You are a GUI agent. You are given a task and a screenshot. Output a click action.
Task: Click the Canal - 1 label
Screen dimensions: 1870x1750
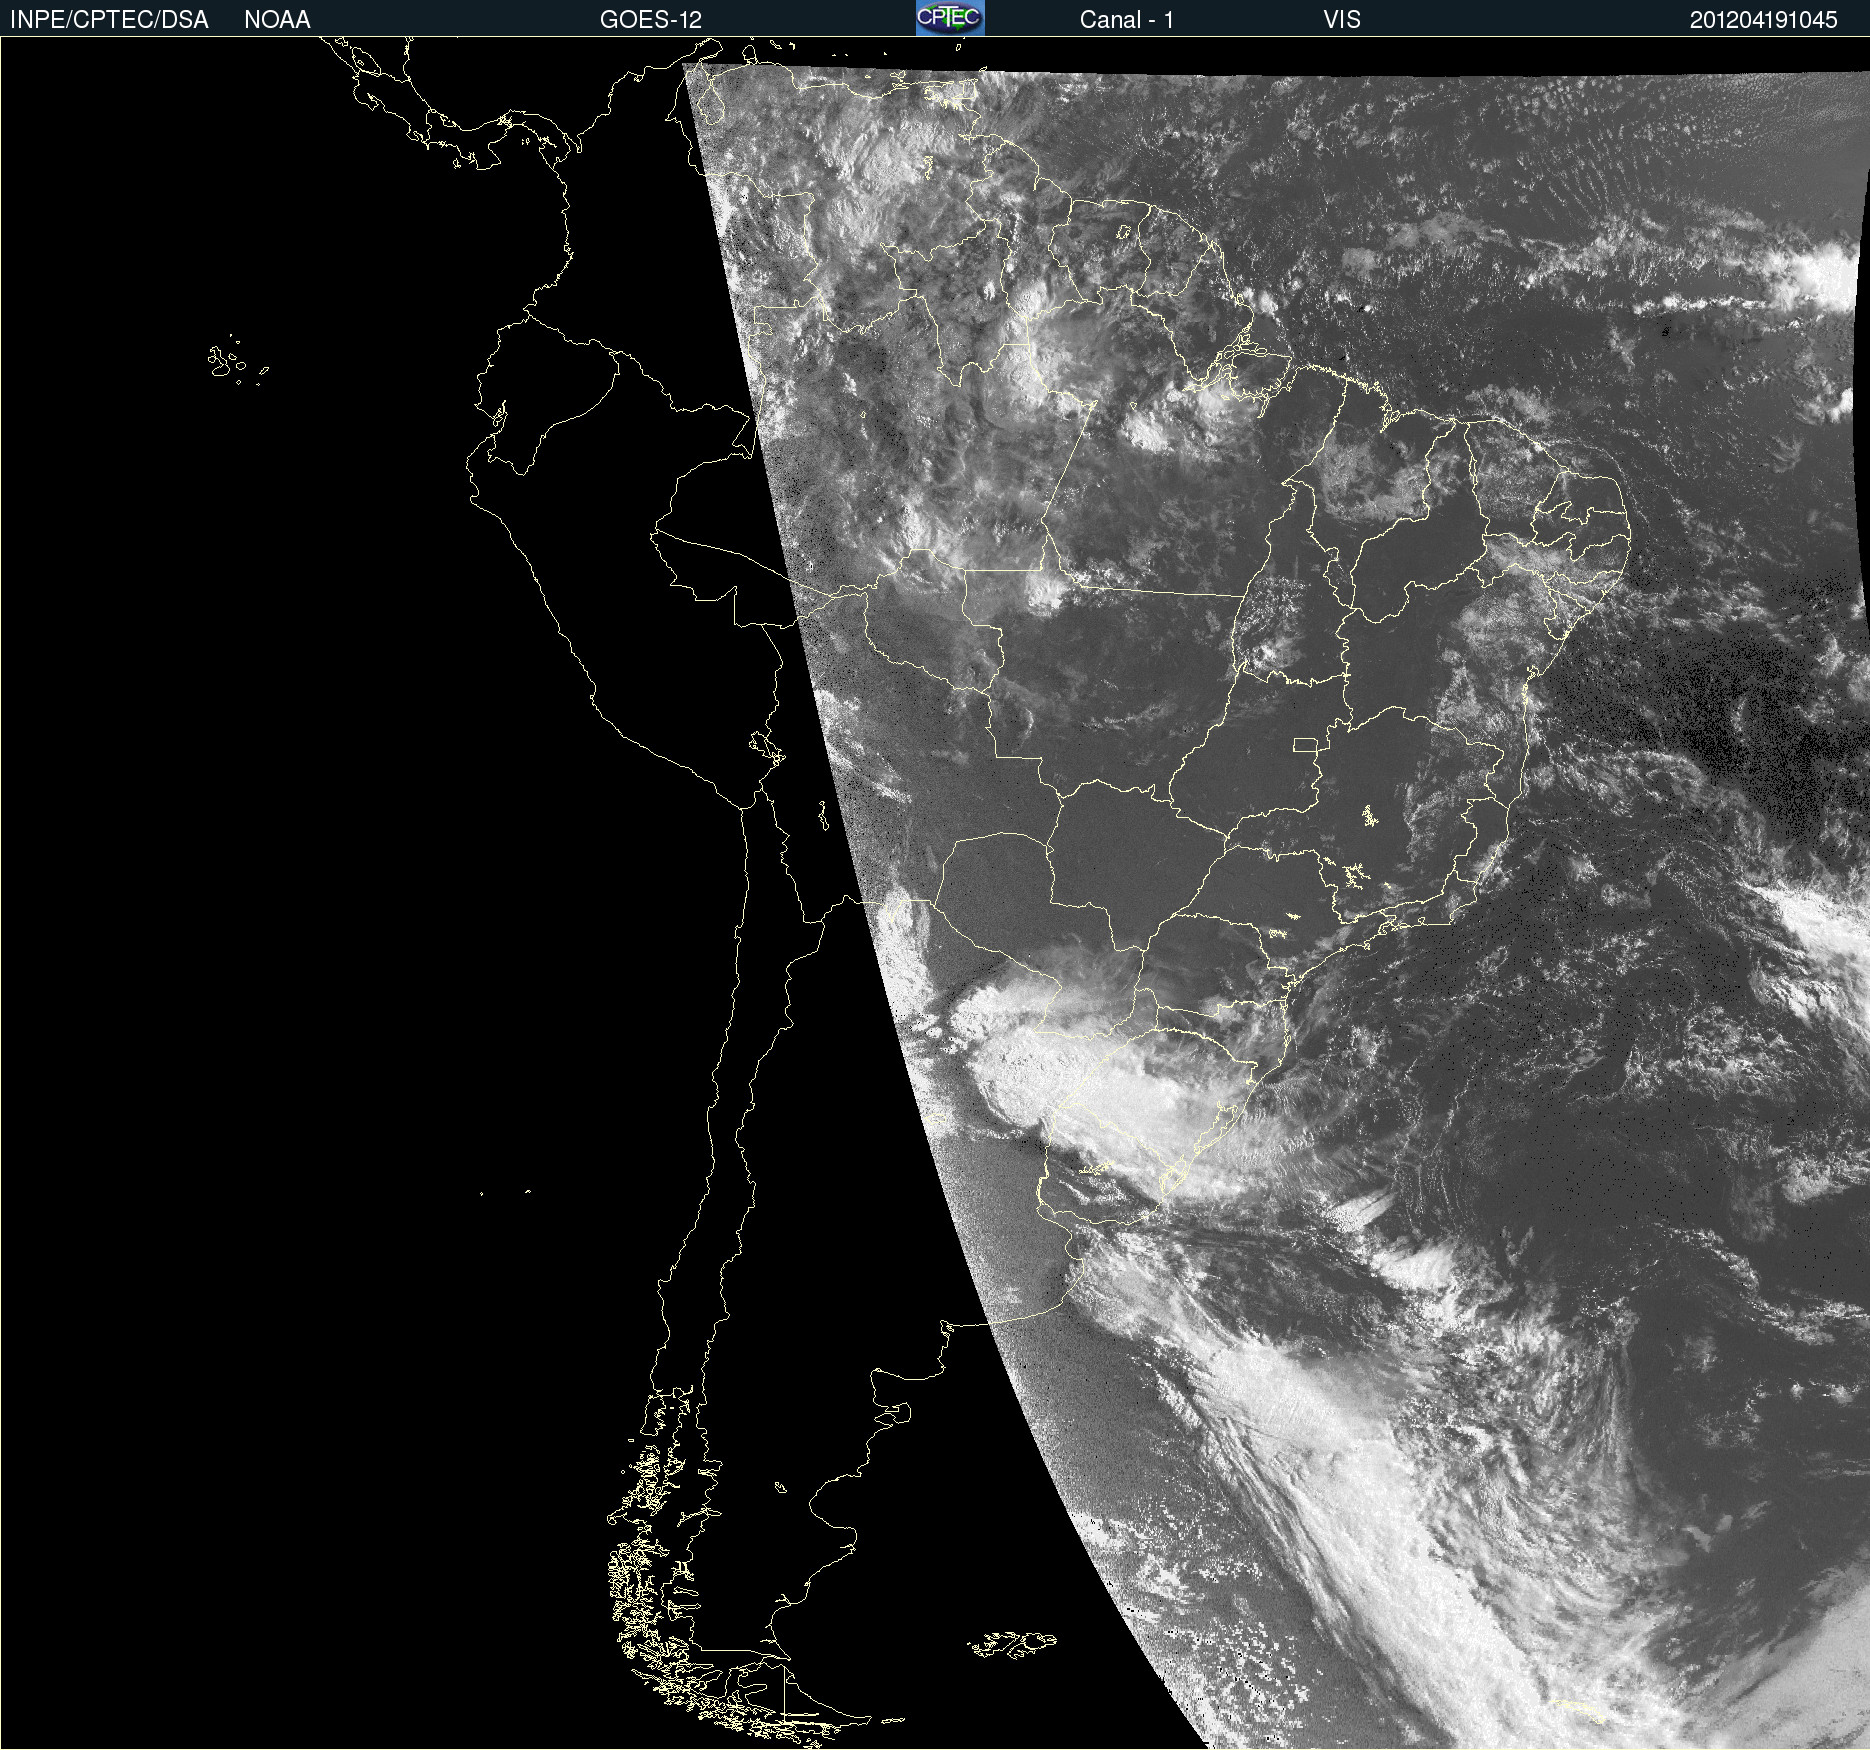point(1126,20)
